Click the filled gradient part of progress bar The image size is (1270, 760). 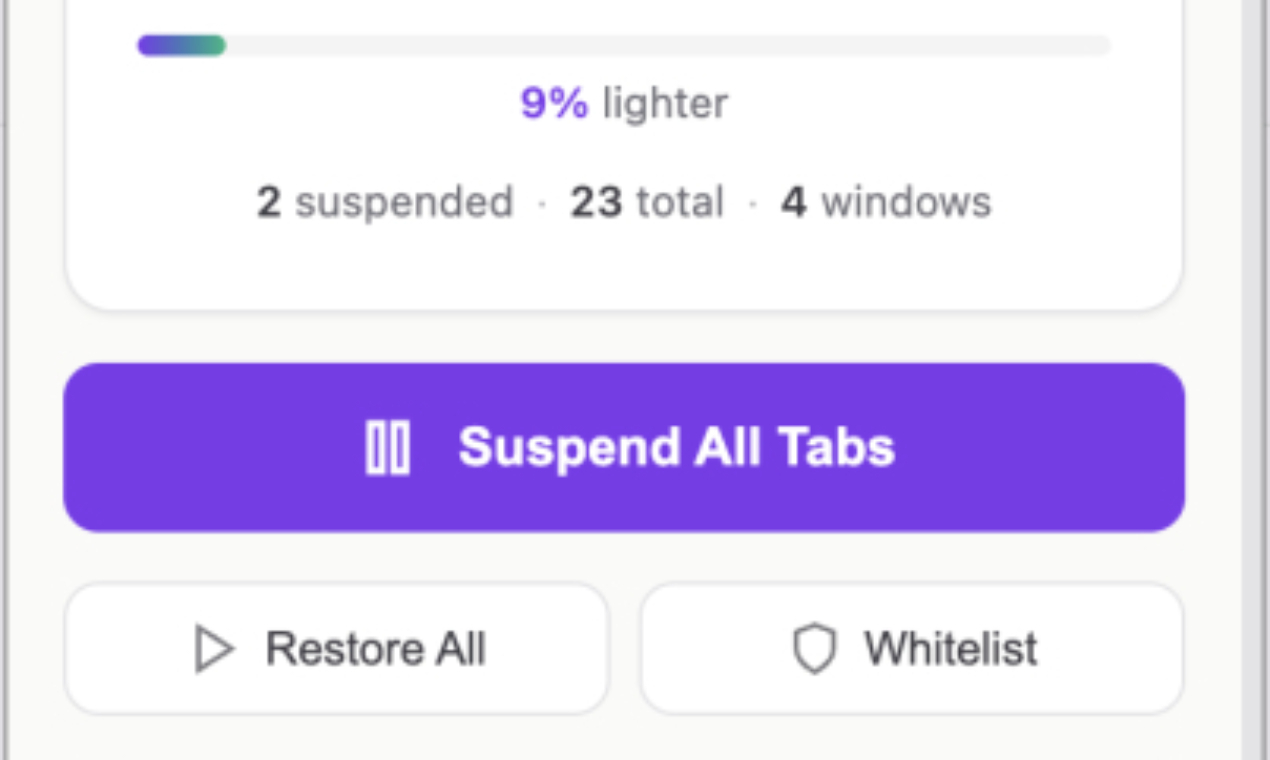tap(181, 46)
